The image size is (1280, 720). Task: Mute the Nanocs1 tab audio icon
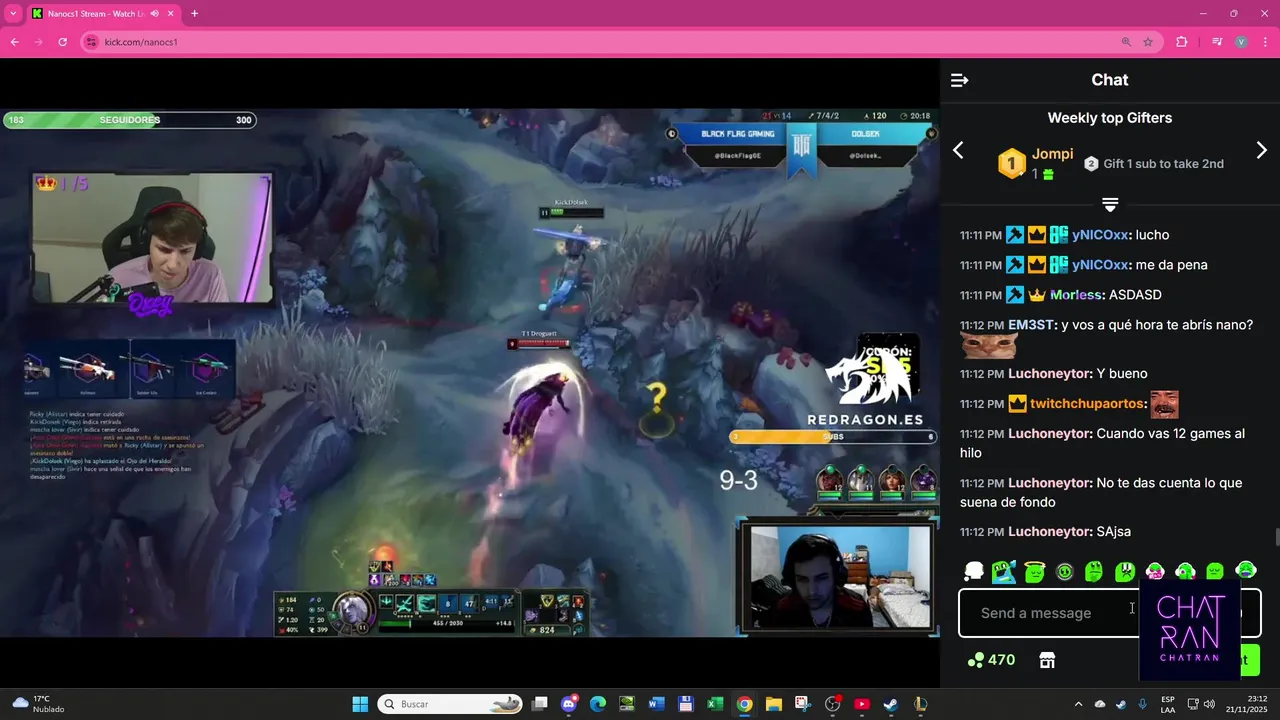coord(155,14)
